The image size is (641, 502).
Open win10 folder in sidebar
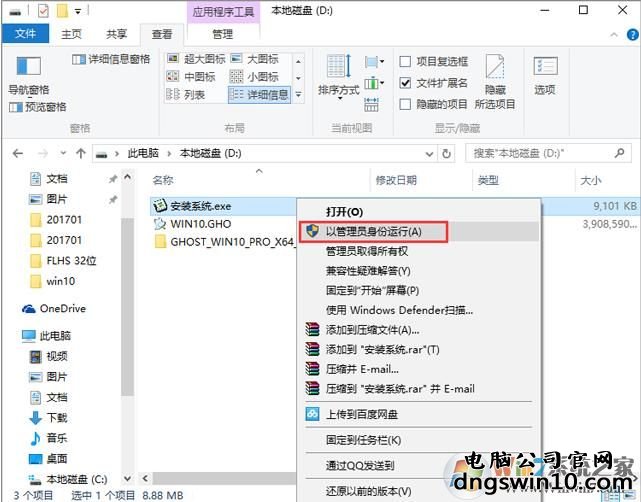coord(53,281)
